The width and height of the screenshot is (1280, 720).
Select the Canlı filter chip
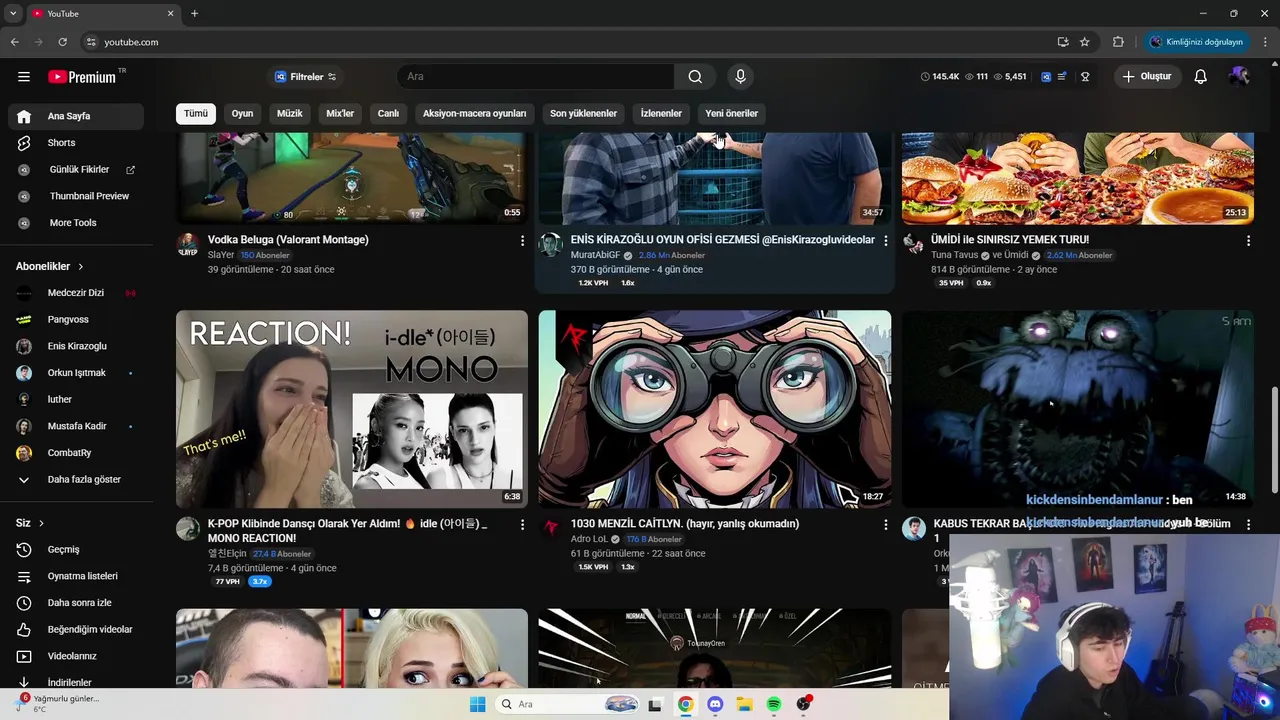pos(388,113)
